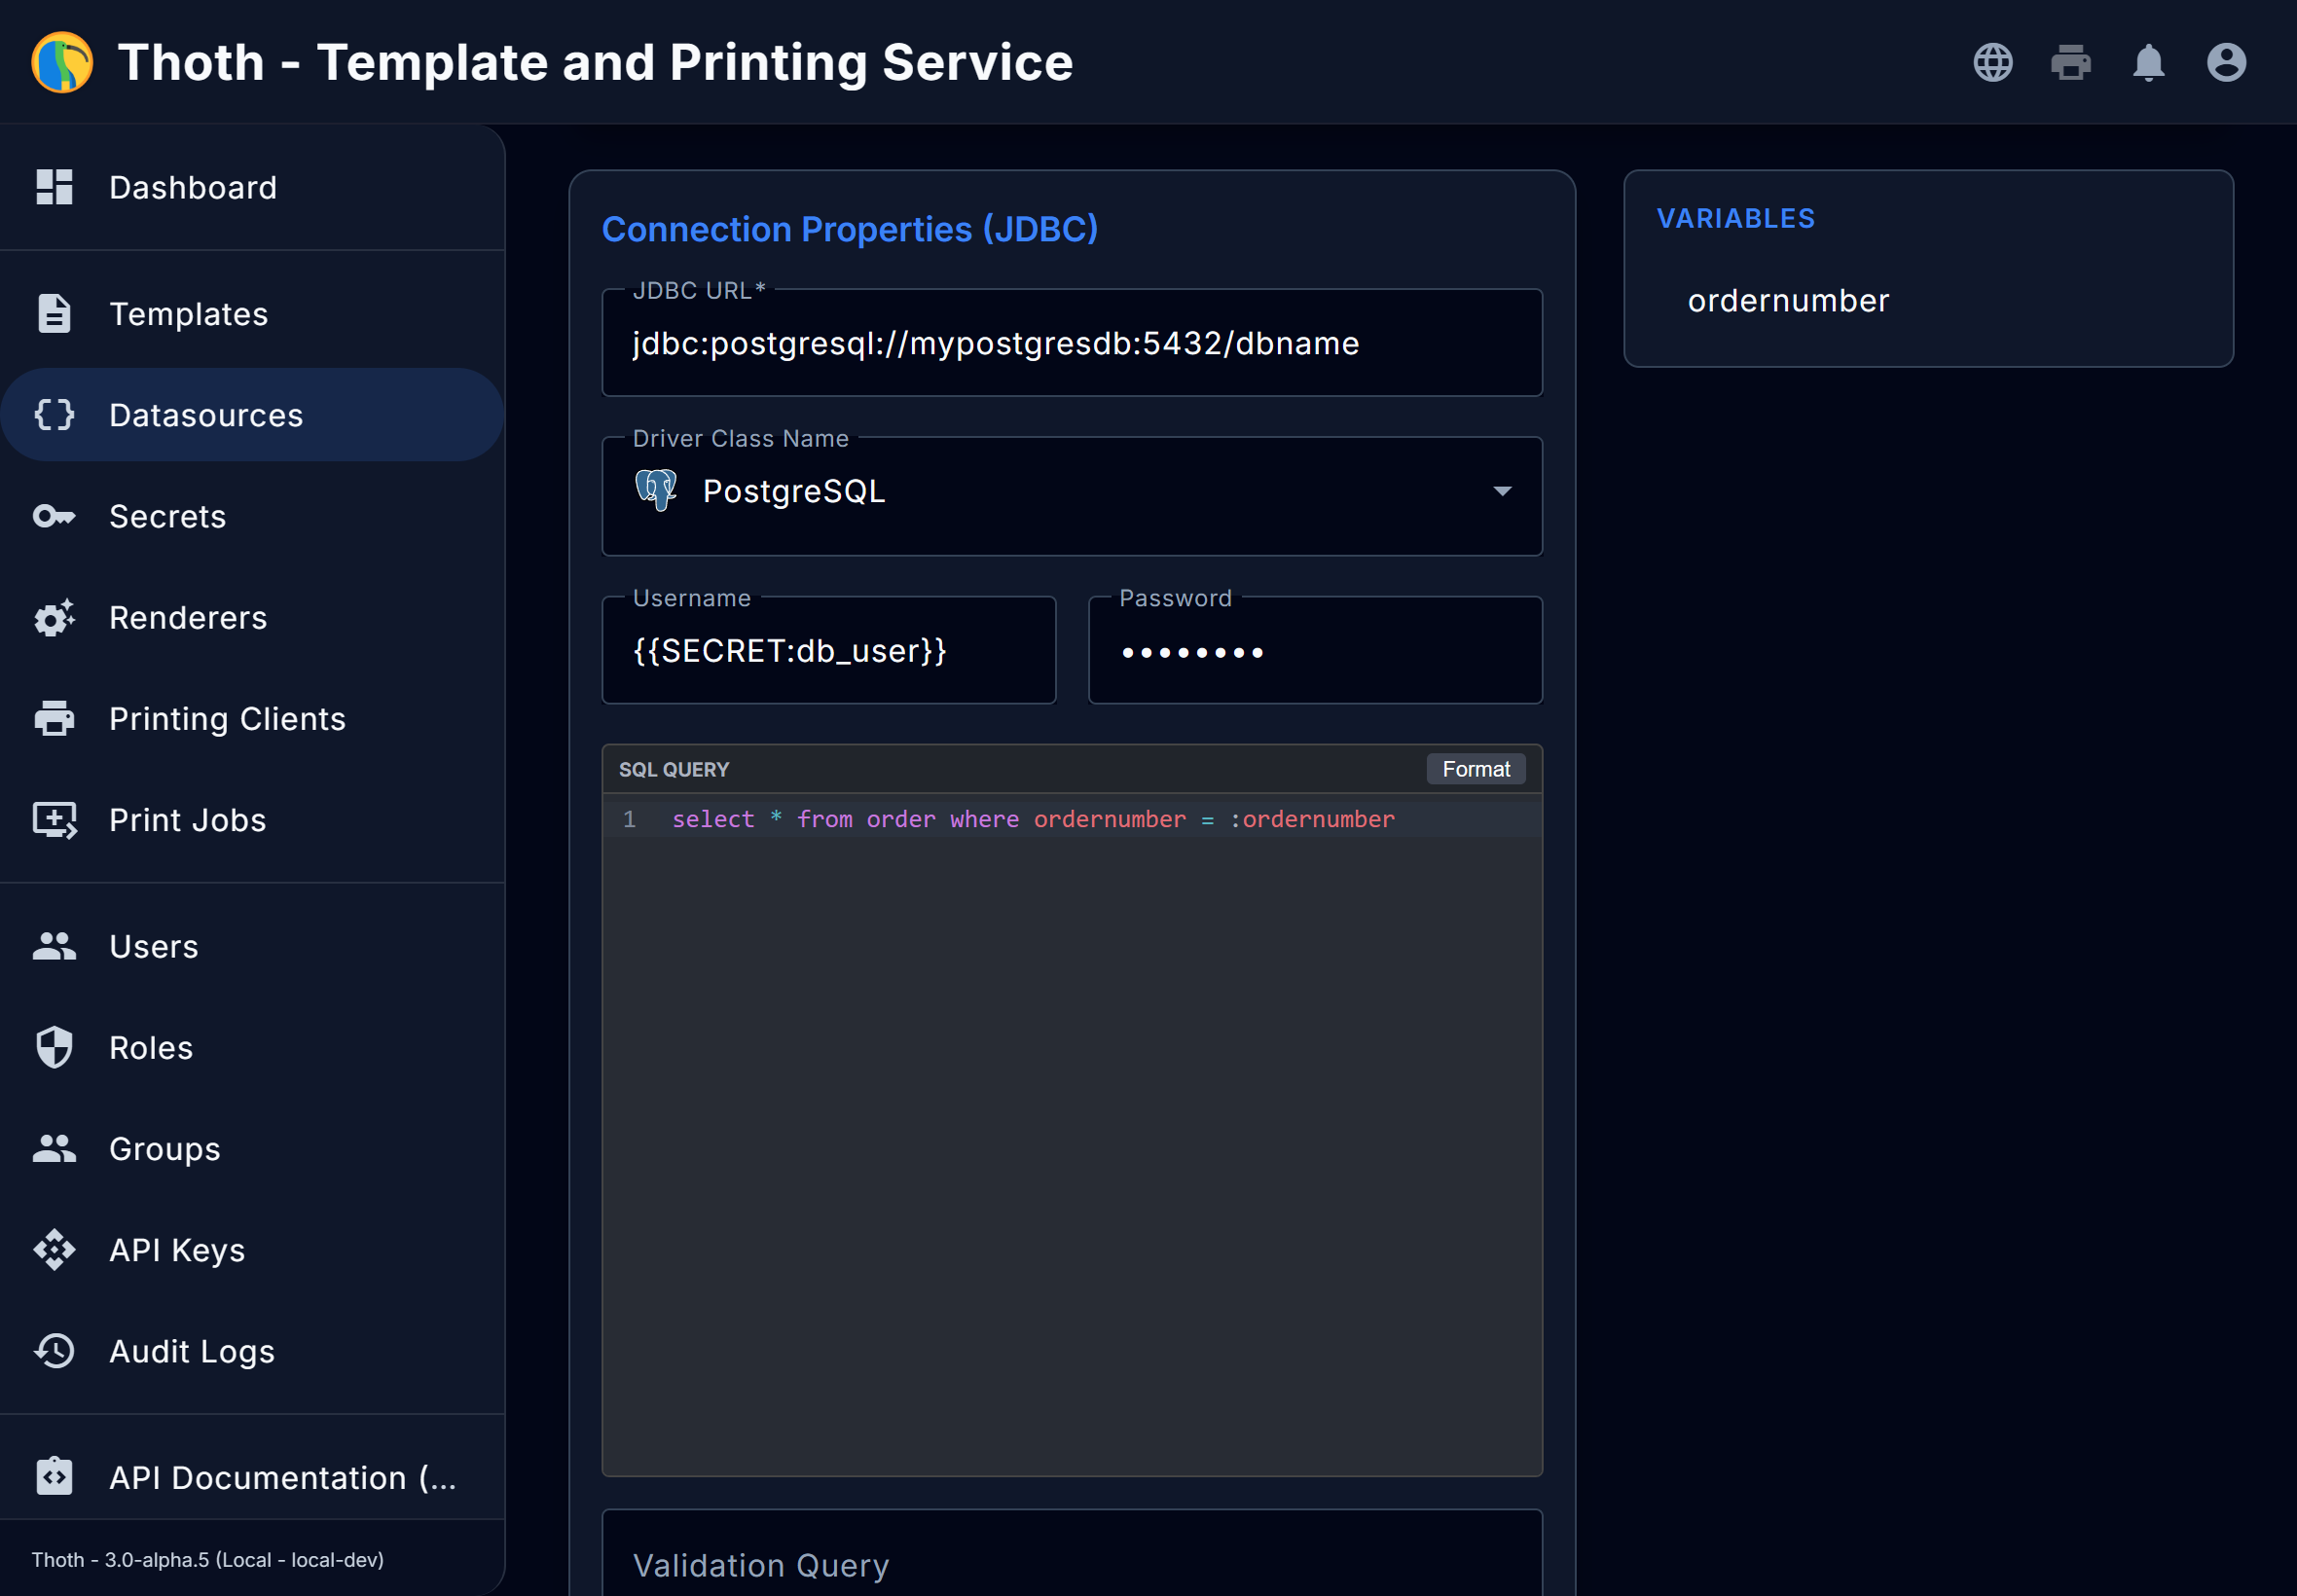The image size is (2297, 1596).
Task: Open API Documentation link
Action: [252, 1476]
